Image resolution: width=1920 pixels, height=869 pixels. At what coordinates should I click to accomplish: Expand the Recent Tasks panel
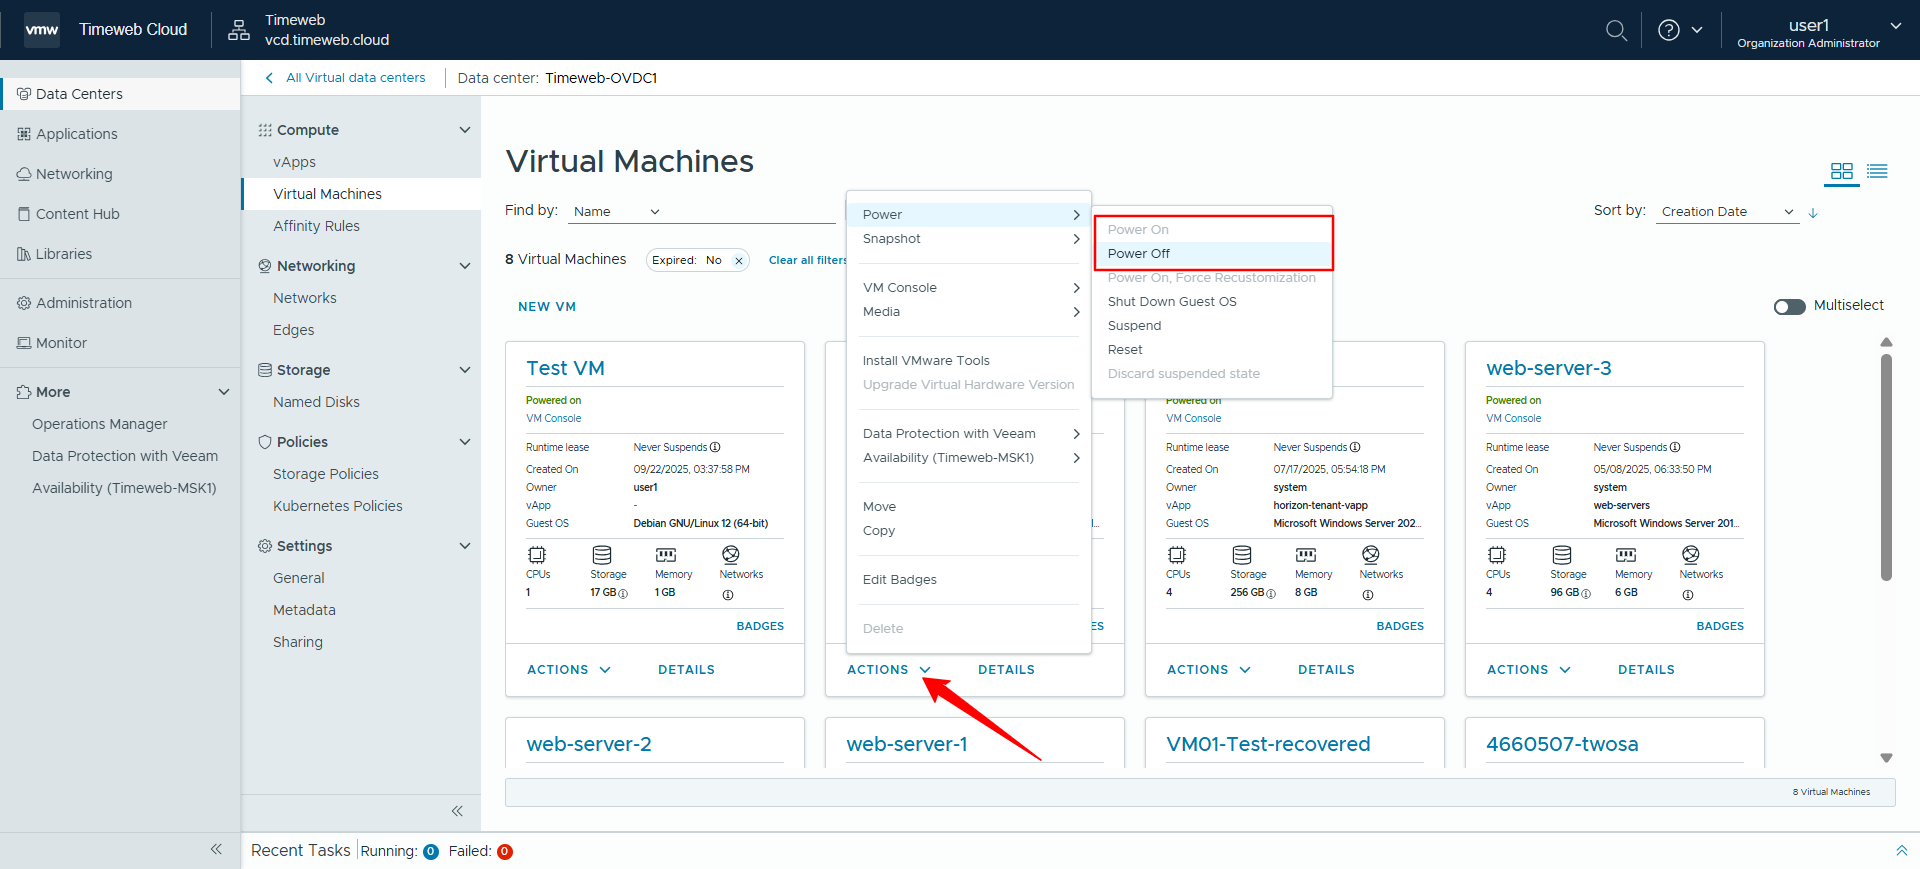click(x=1901, y=851)
